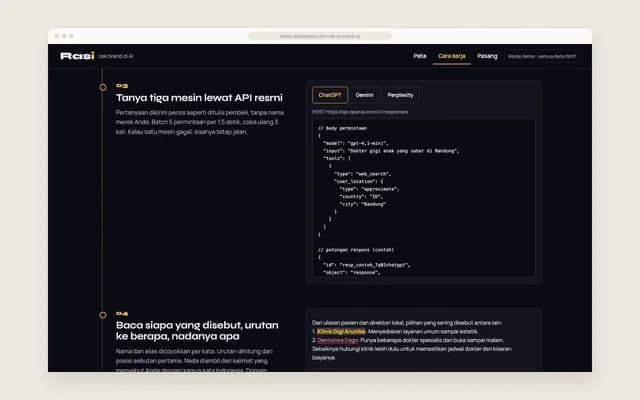Image resolution: width=640 pixels, height=400 pixels.
Task: Click the paragraph starting "Nama dan alias dicocokkan"
Action: click(195, 361)
